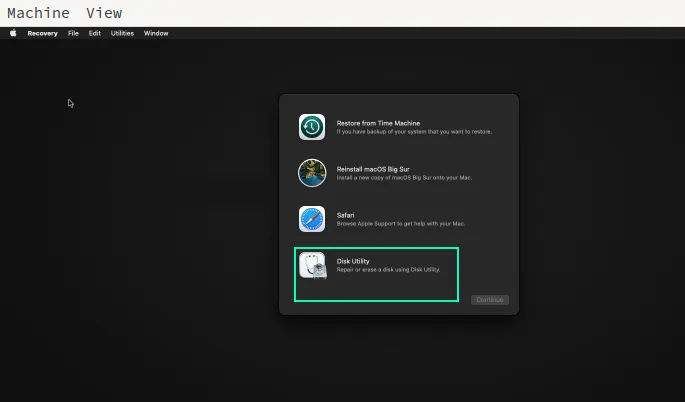This screenshot has height=402, width=685.
Task: Select the macOS Big Sur installer icon
Action: tap(312, 173)
